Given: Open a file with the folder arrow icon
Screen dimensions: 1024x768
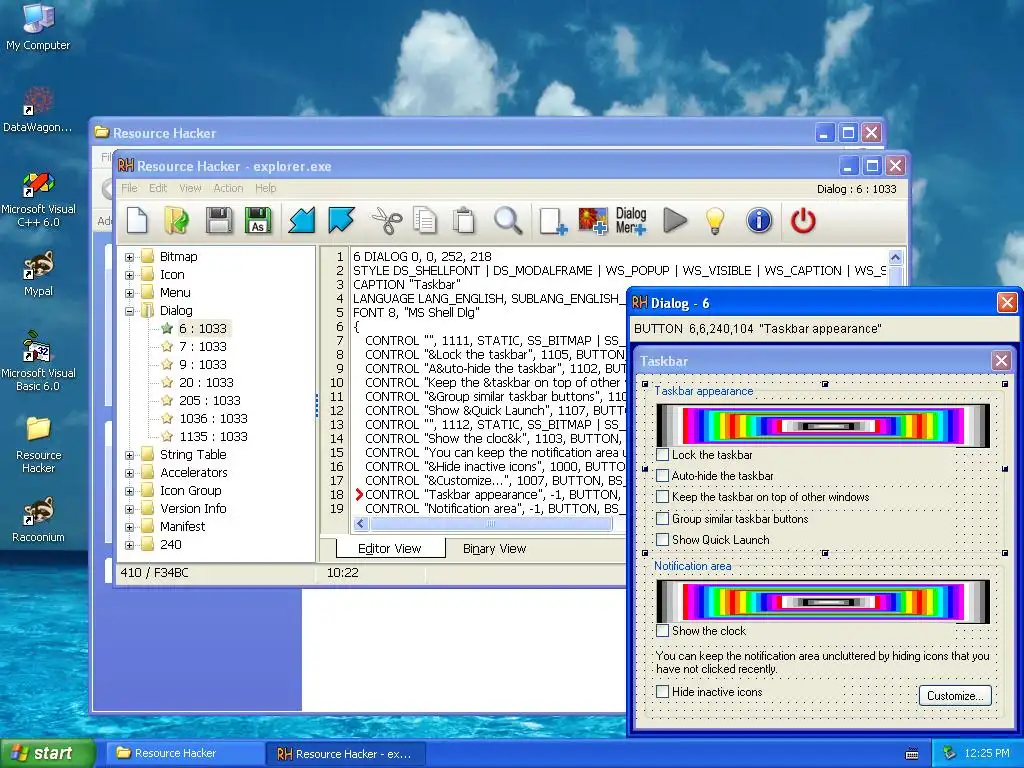Looking at the screenshot, I should (176, 220).
